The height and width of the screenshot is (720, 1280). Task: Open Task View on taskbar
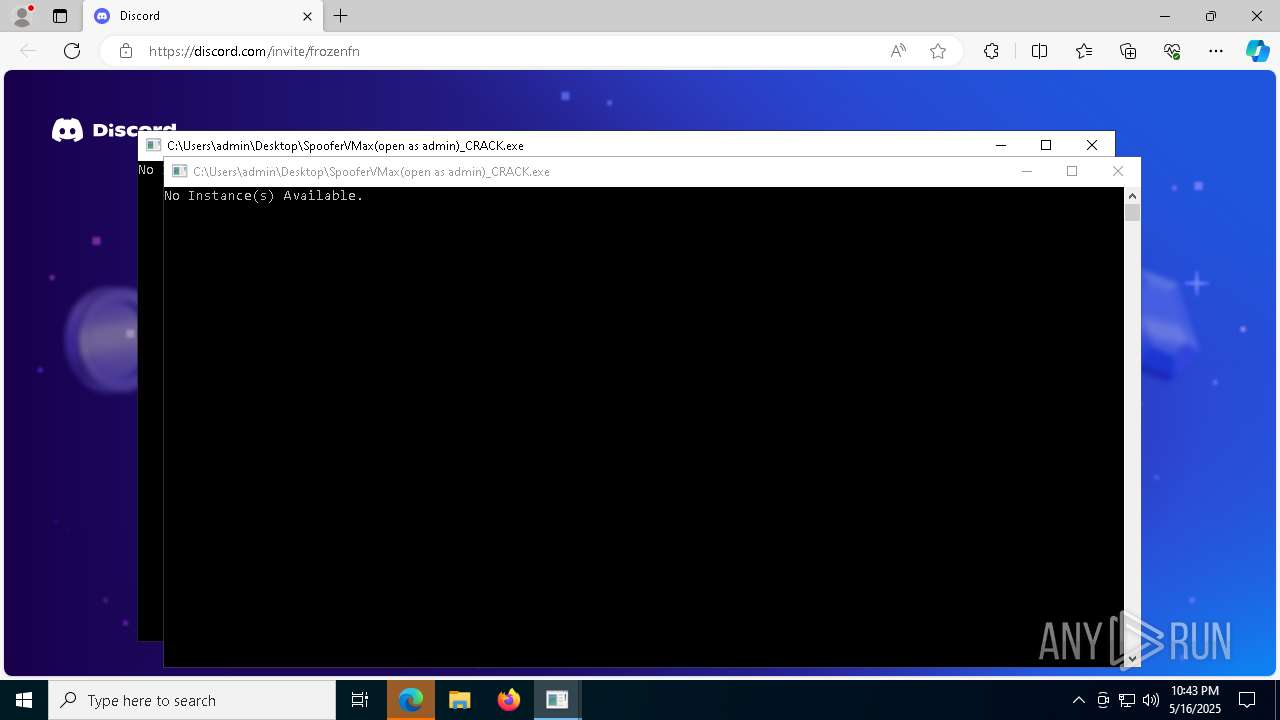click(x=360, y=700)
